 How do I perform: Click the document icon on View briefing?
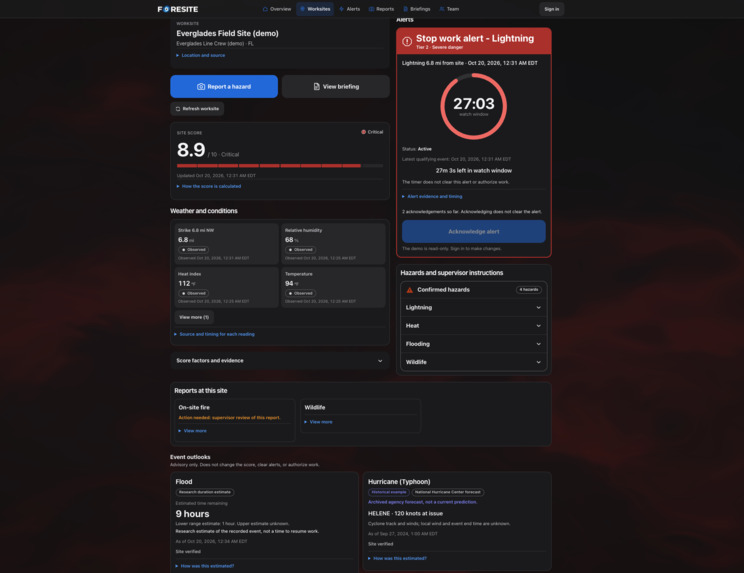[x=316, y=87]
